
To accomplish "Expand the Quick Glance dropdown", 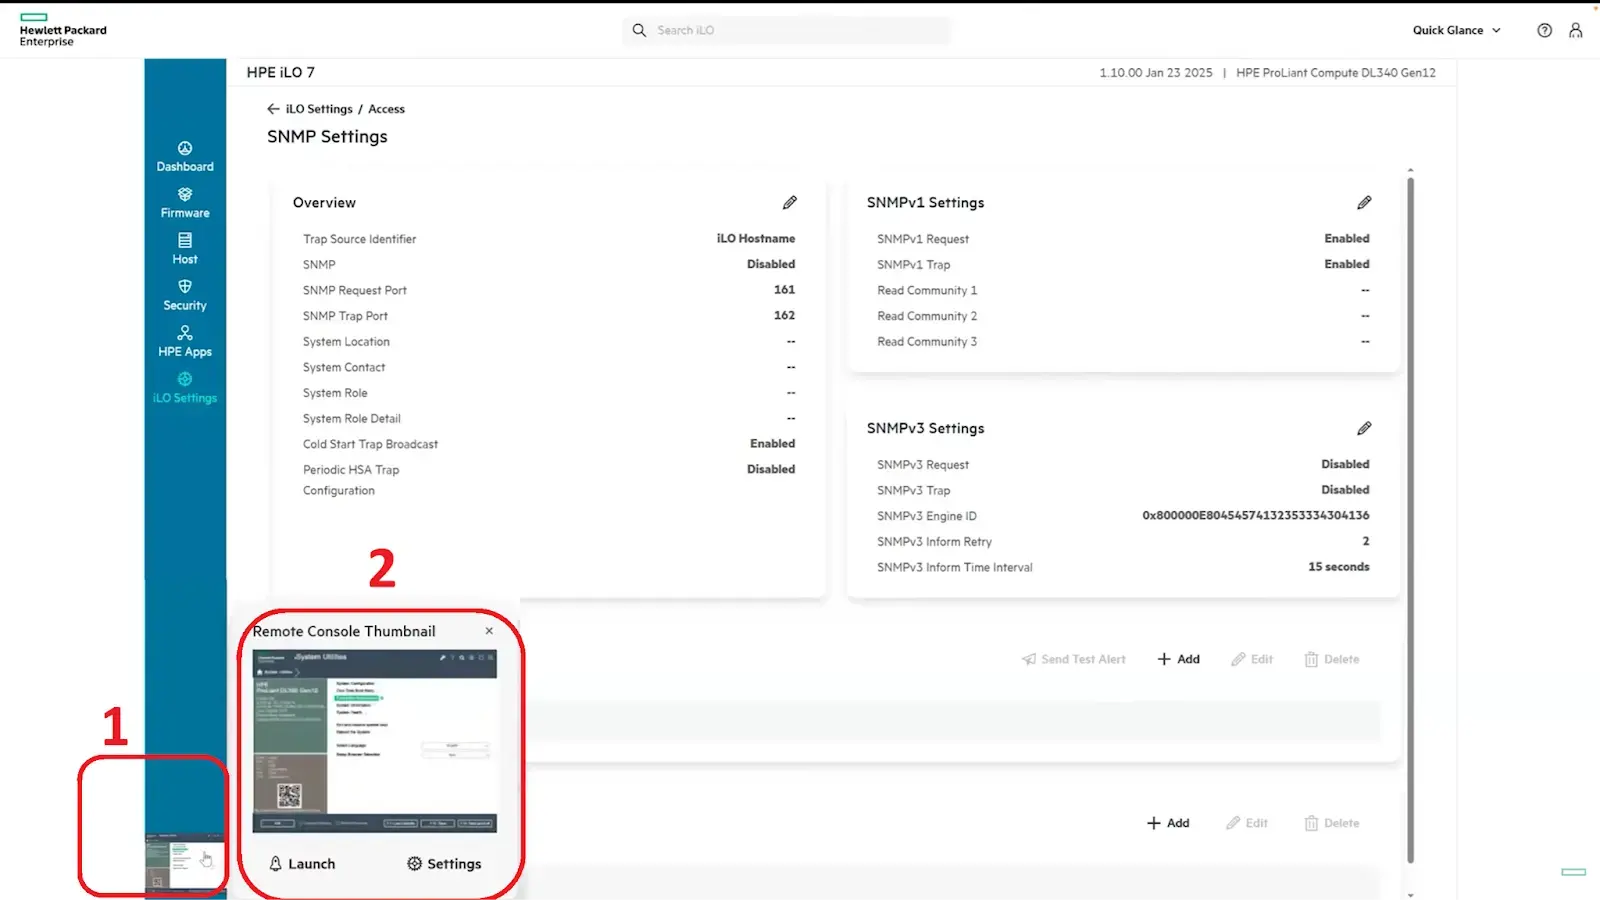I will (x=1456, y=30).
